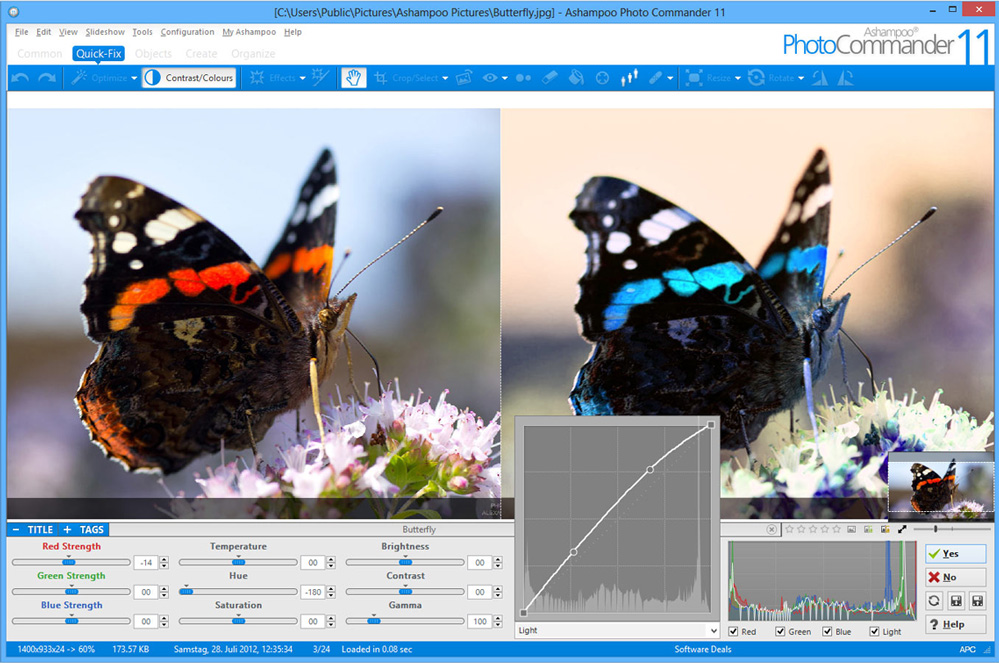Uncheck the Red histogram channel checkbox

click(x=735, y=632)
